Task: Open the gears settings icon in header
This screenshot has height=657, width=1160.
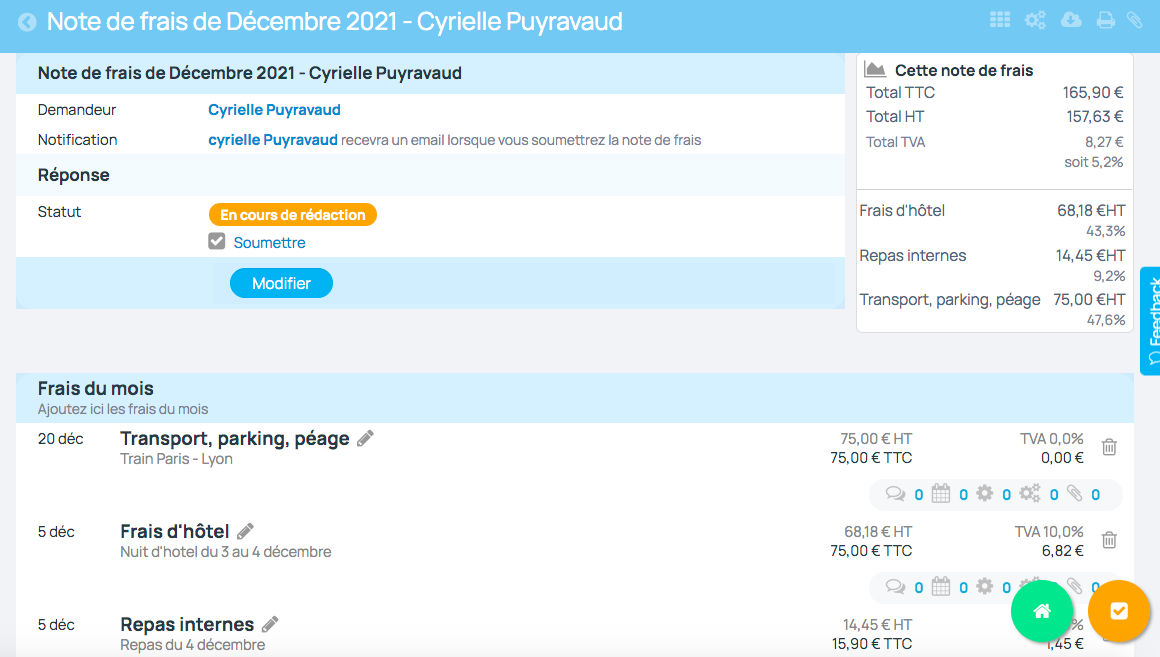Action: pyautogui.click(x=1035, y=20)
